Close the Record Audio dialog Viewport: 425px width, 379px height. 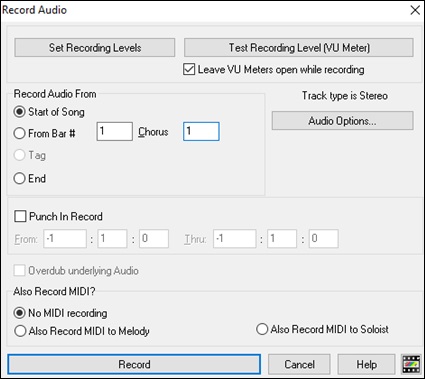(x=415, y=10)
